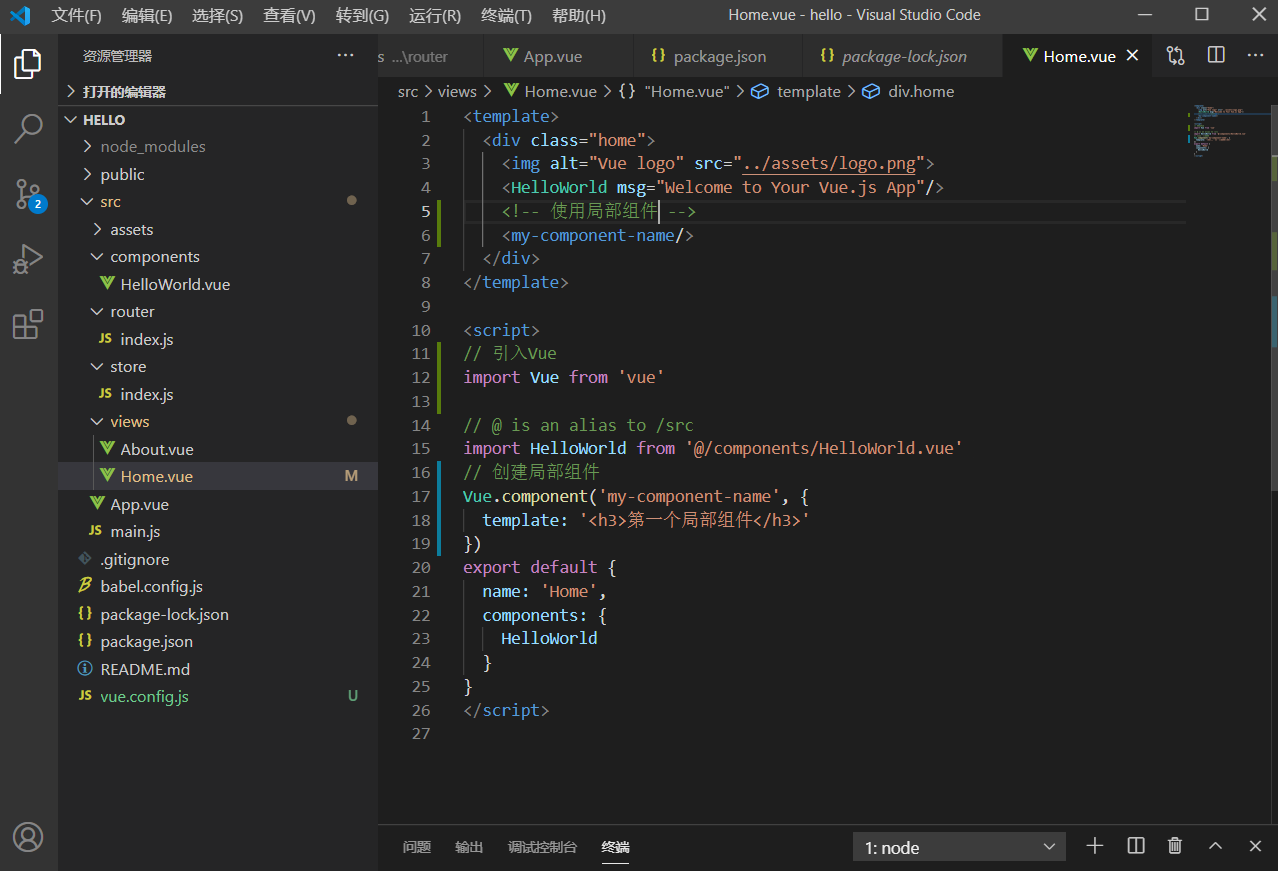The height and width of the screenshot is (871, 1278).
Task: Kill the terminal with trash icon
Action: (x=1176, y=846)
